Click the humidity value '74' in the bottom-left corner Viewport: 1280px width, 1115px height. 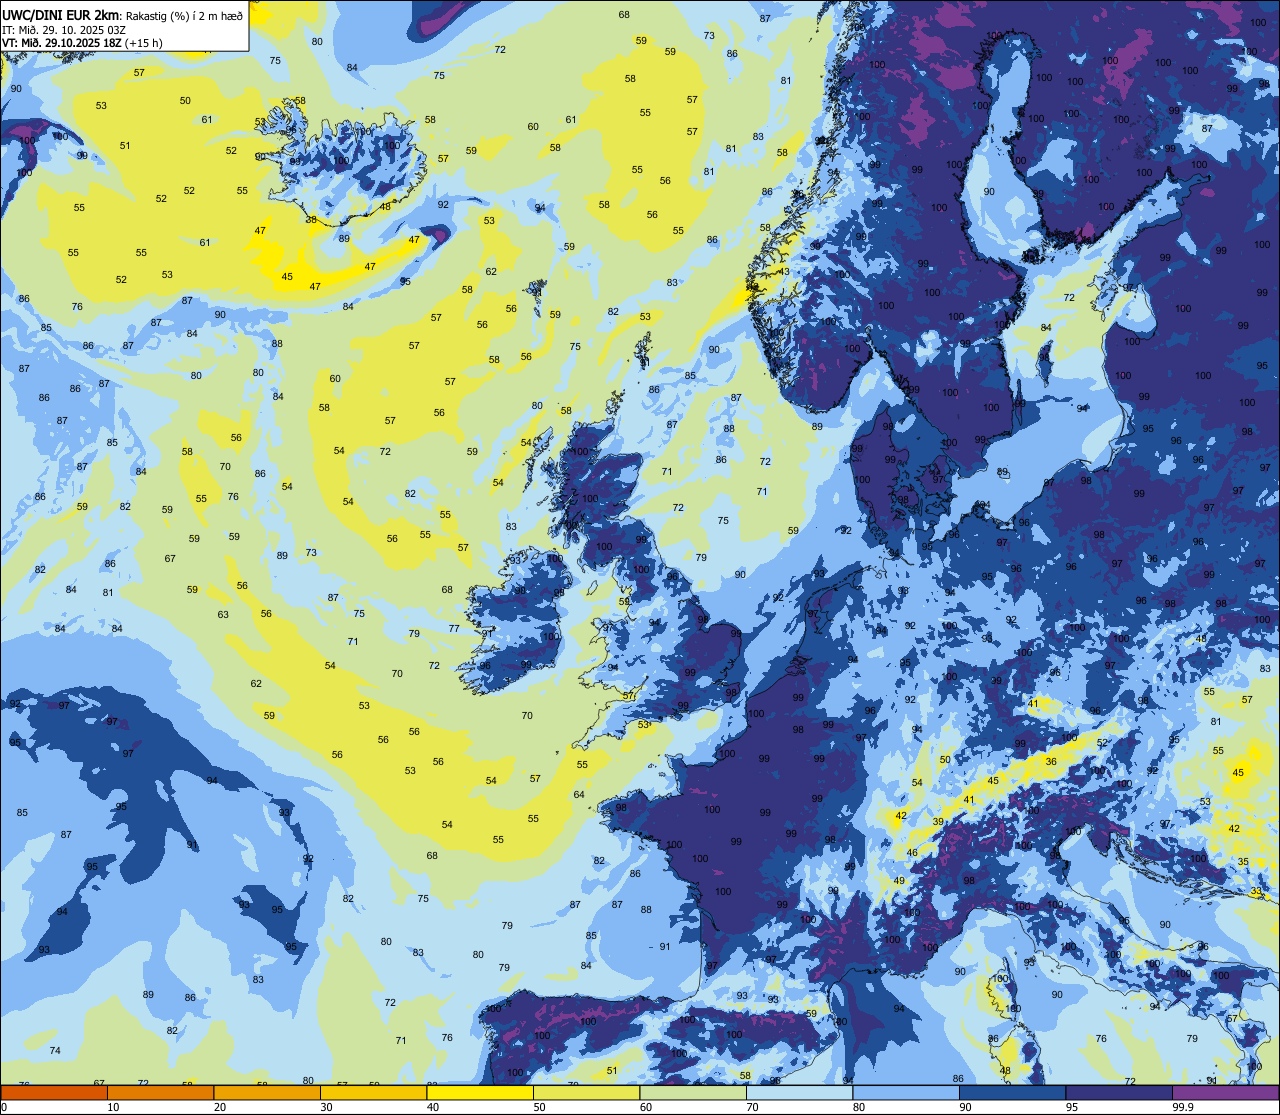click(55, 1050)
